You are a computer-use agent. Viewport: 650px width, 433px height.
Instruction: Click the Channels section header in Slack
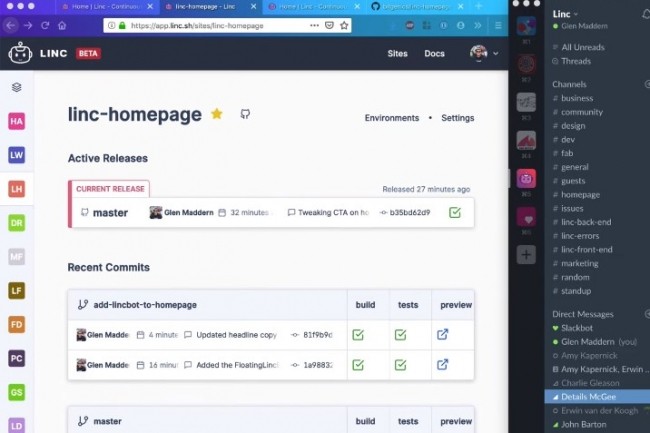click(x=569, y=84)
